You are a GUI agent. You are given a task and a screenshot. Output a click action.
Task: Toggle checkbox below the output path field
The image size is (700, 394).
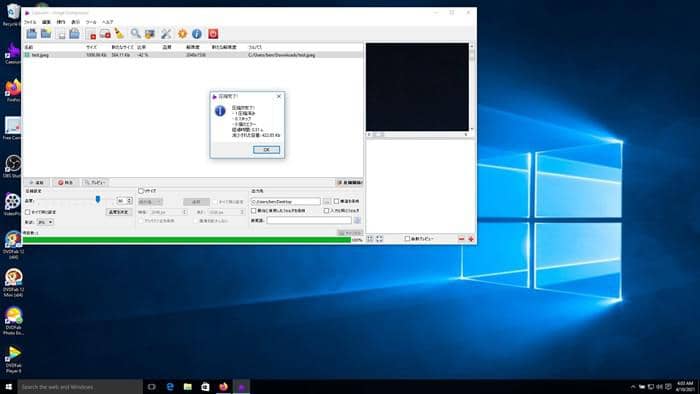254,211
